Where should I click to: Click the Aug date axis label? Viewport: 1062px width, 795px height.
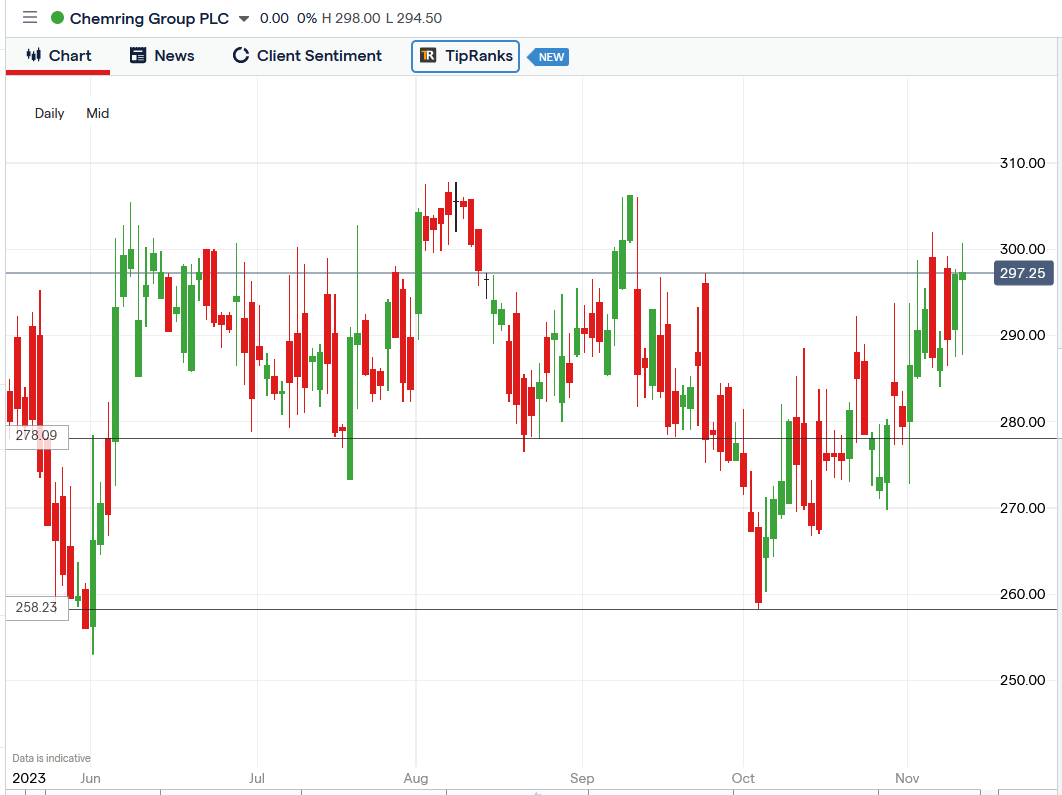[x=416, y=778]
